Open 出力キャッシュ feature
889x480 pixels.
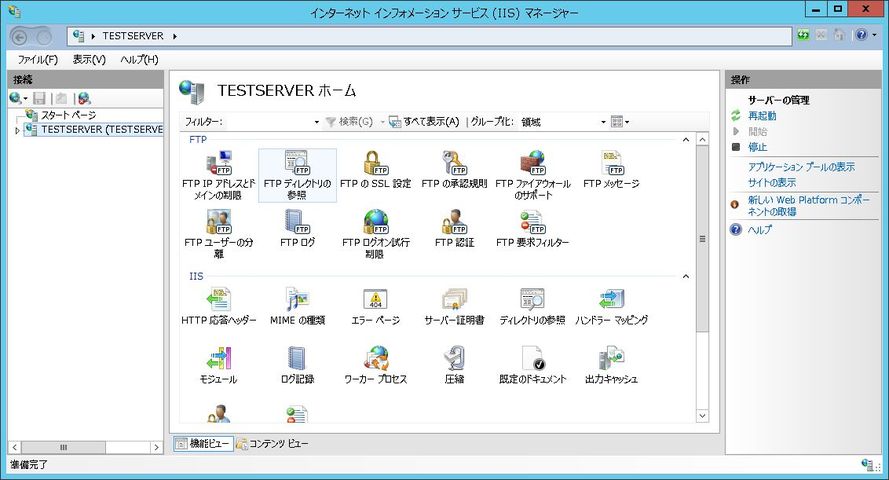[x=611, y=366]
